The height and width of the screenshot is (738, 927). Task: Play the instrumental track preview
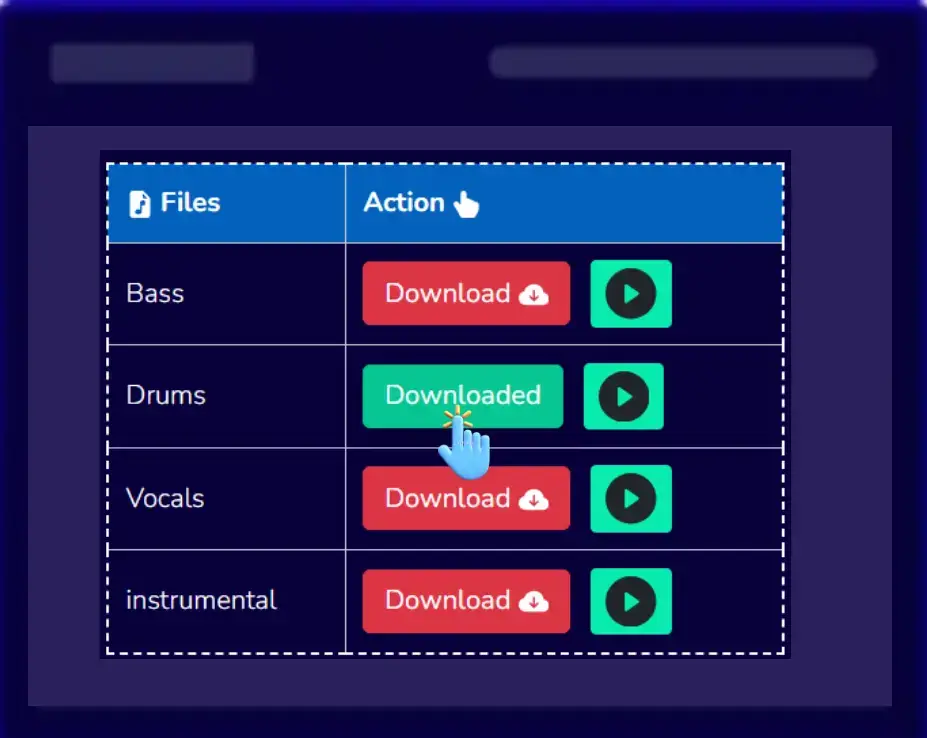pos(631,601)
